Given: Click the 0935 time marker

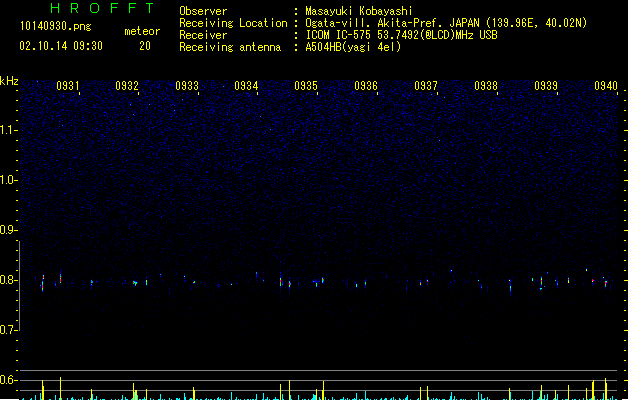Looking at the screenshot, I should point(306,86).
